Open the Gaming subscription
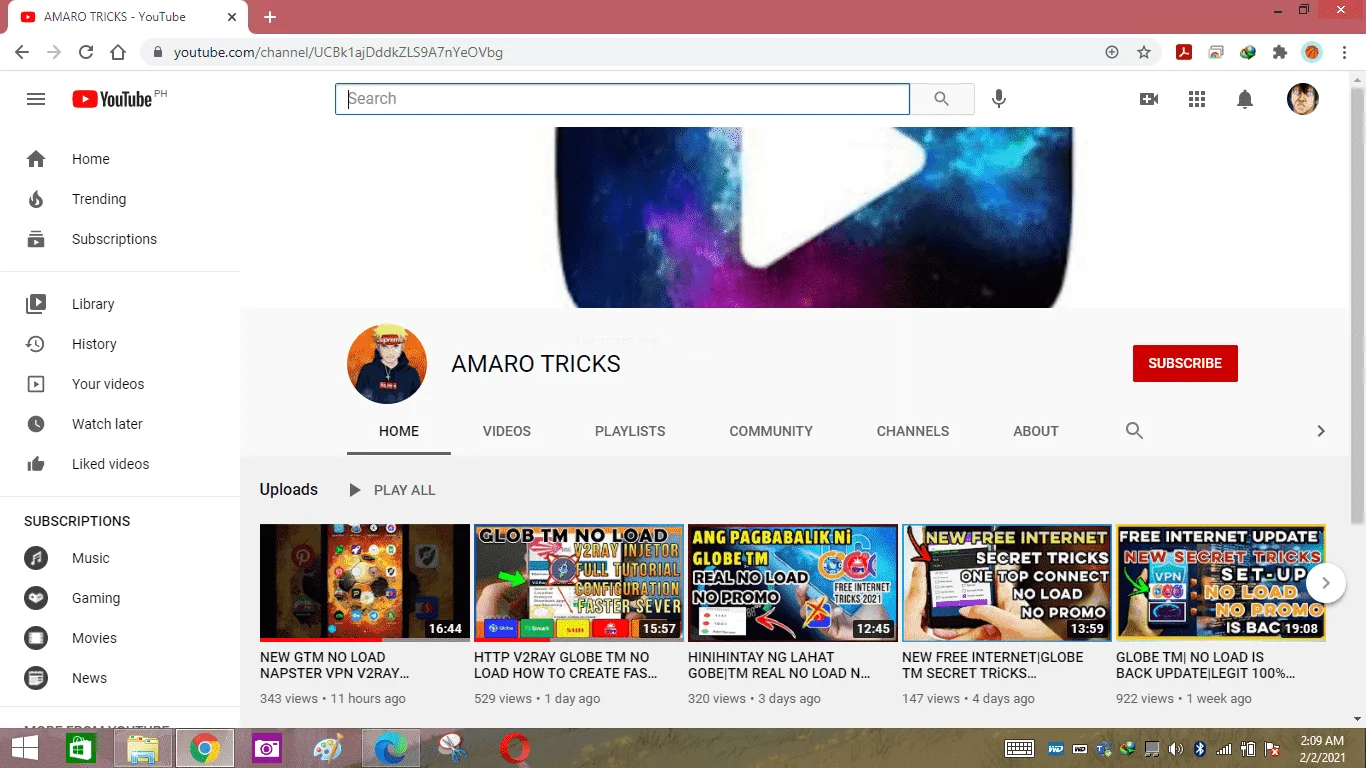 (x=120, y=598)
